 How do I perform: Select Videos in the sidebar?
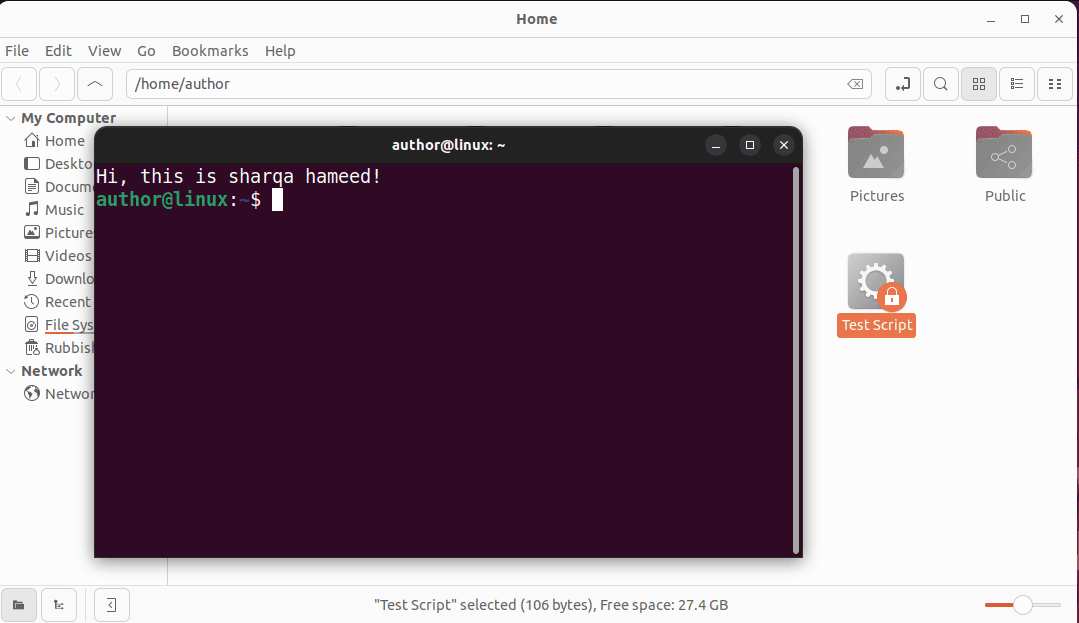(x=58, y=256)
